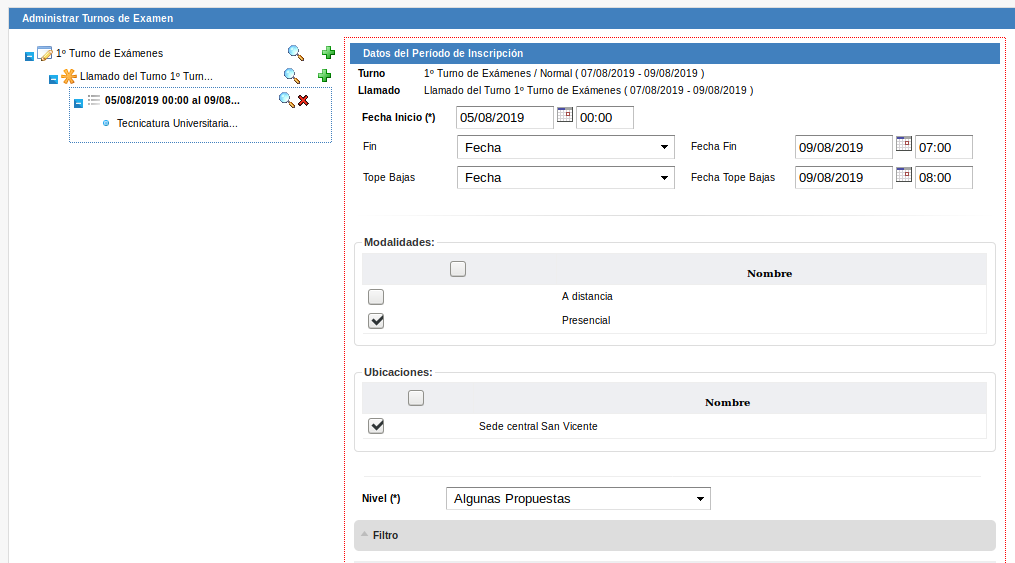Select 1º Turno de Exámenes tree item

tap(109, 53)
